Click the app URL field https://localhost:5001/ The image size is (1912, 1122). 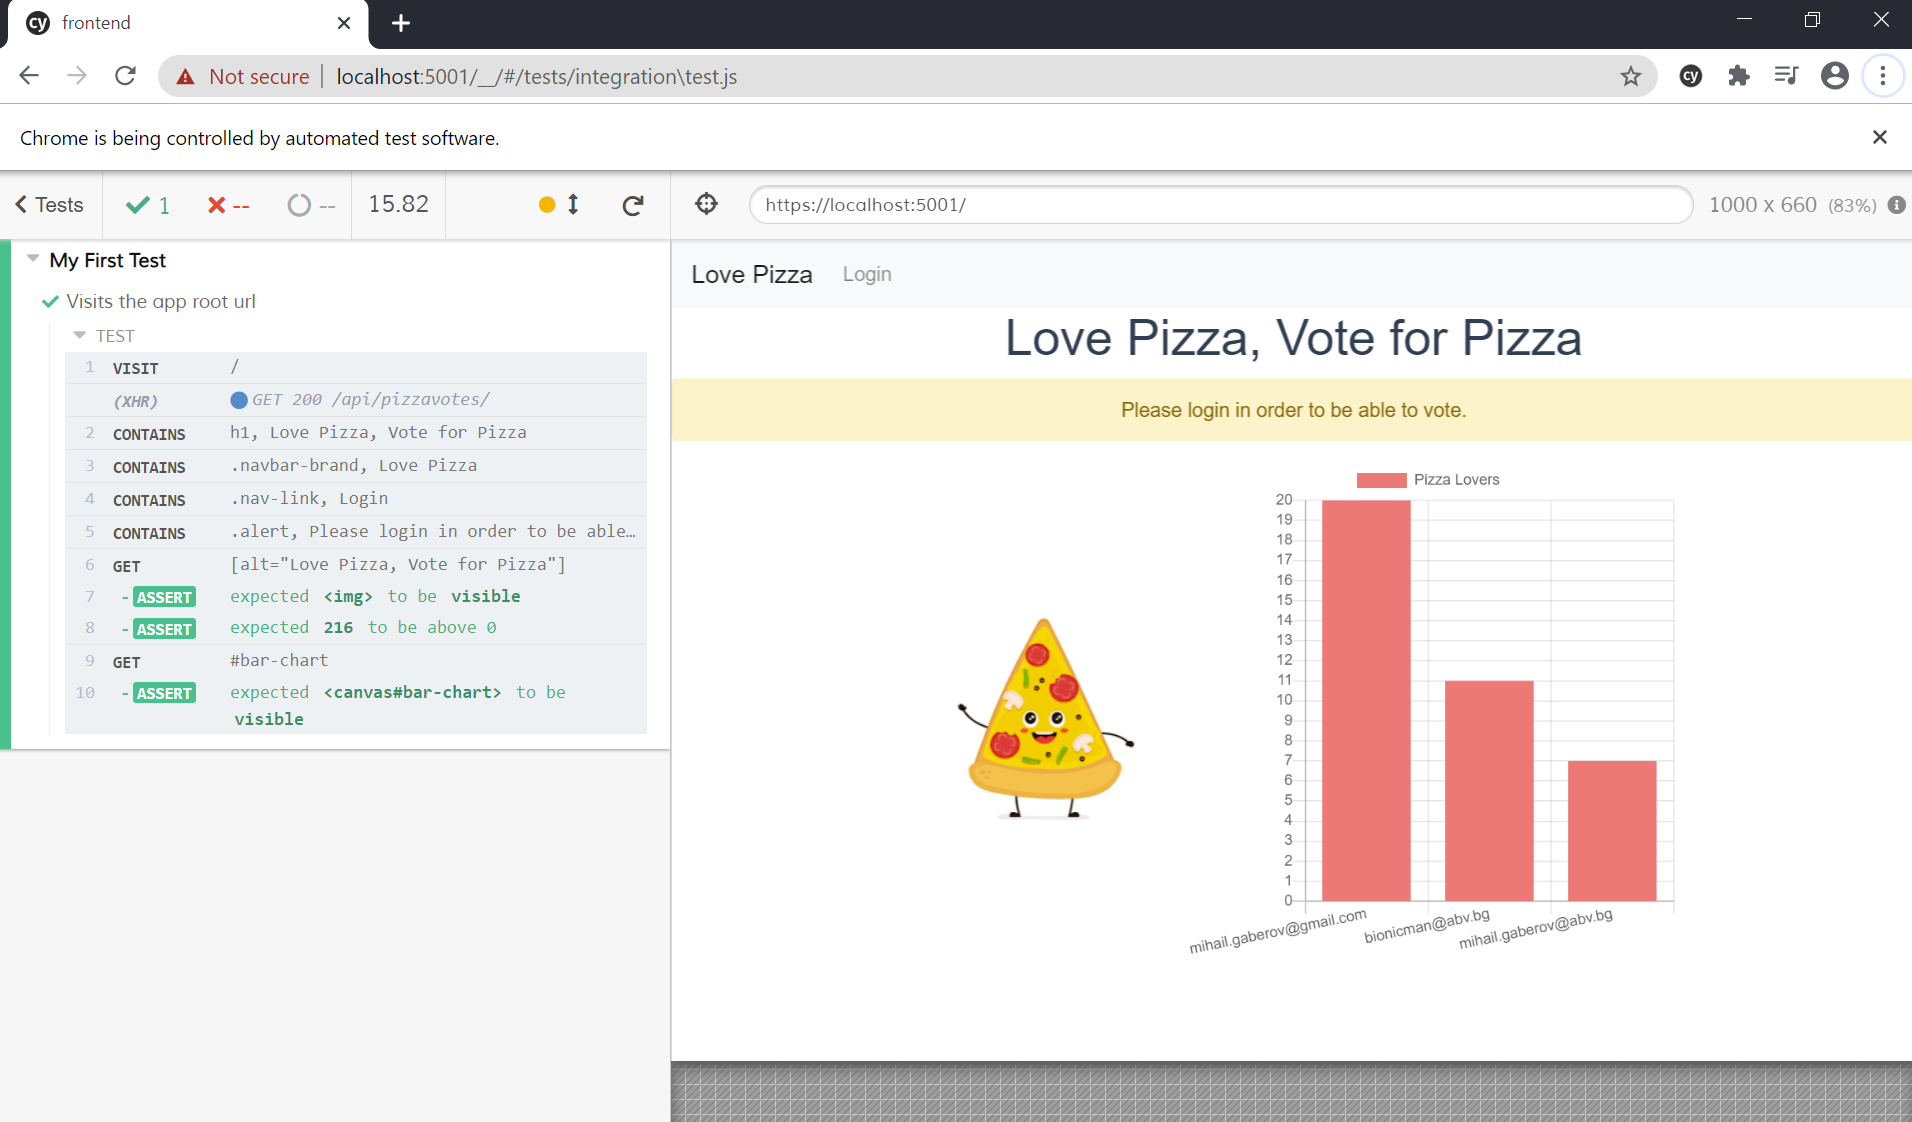tap(1220, 205)
